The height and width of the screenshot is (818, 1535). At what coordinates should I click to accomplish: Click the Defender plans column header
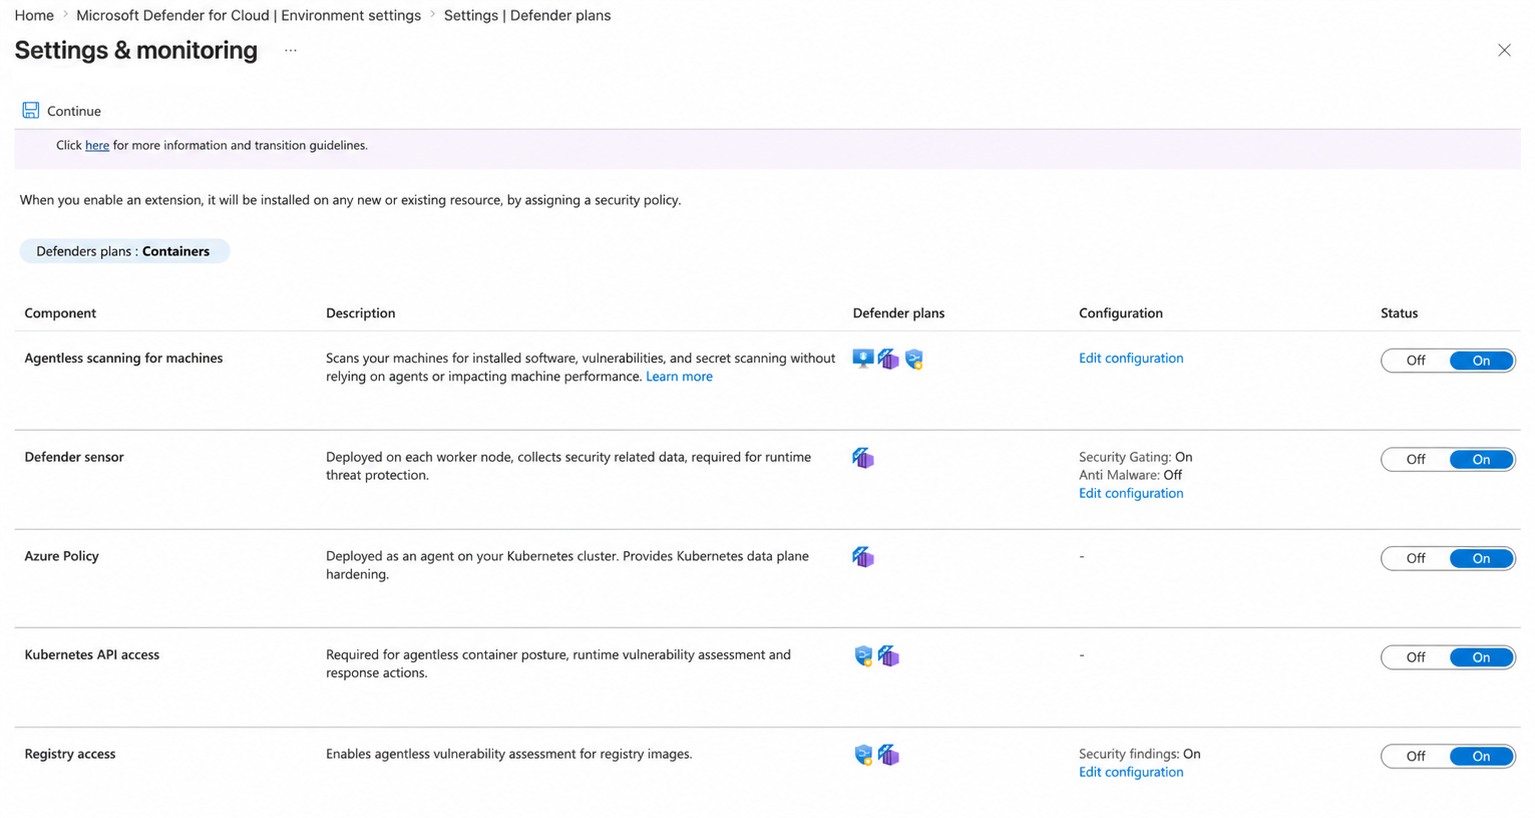(x=898, y=313)
